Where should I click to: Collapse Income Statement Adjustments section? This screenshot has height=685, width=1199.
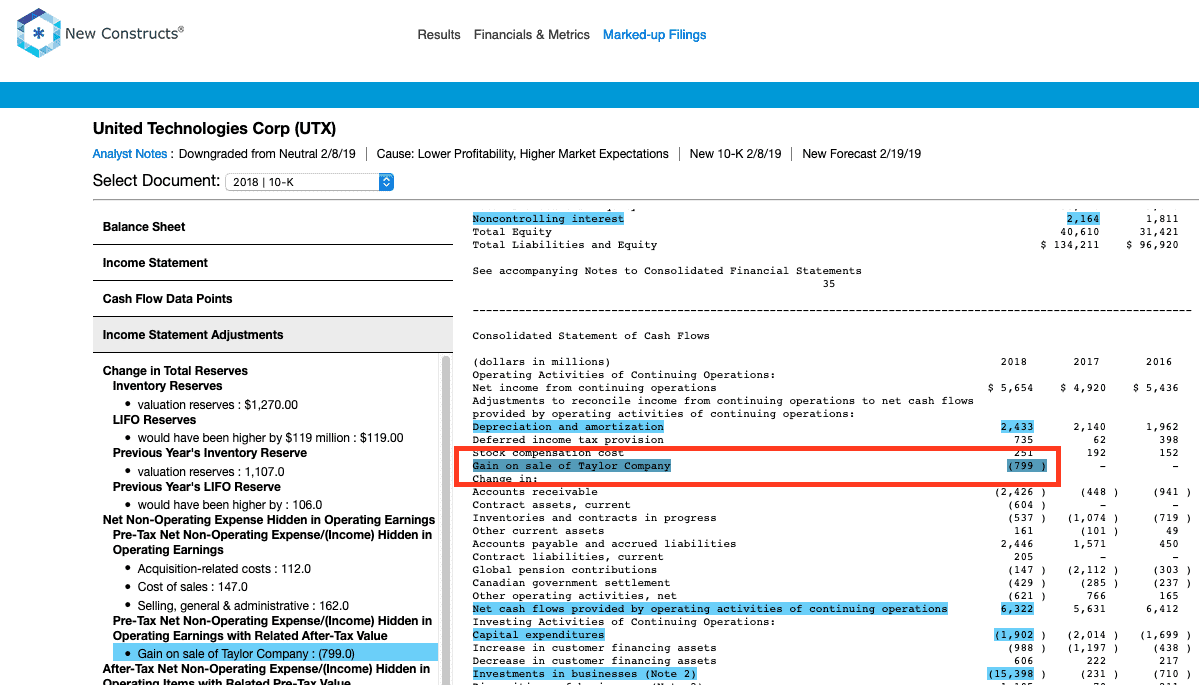coord(273,335)
